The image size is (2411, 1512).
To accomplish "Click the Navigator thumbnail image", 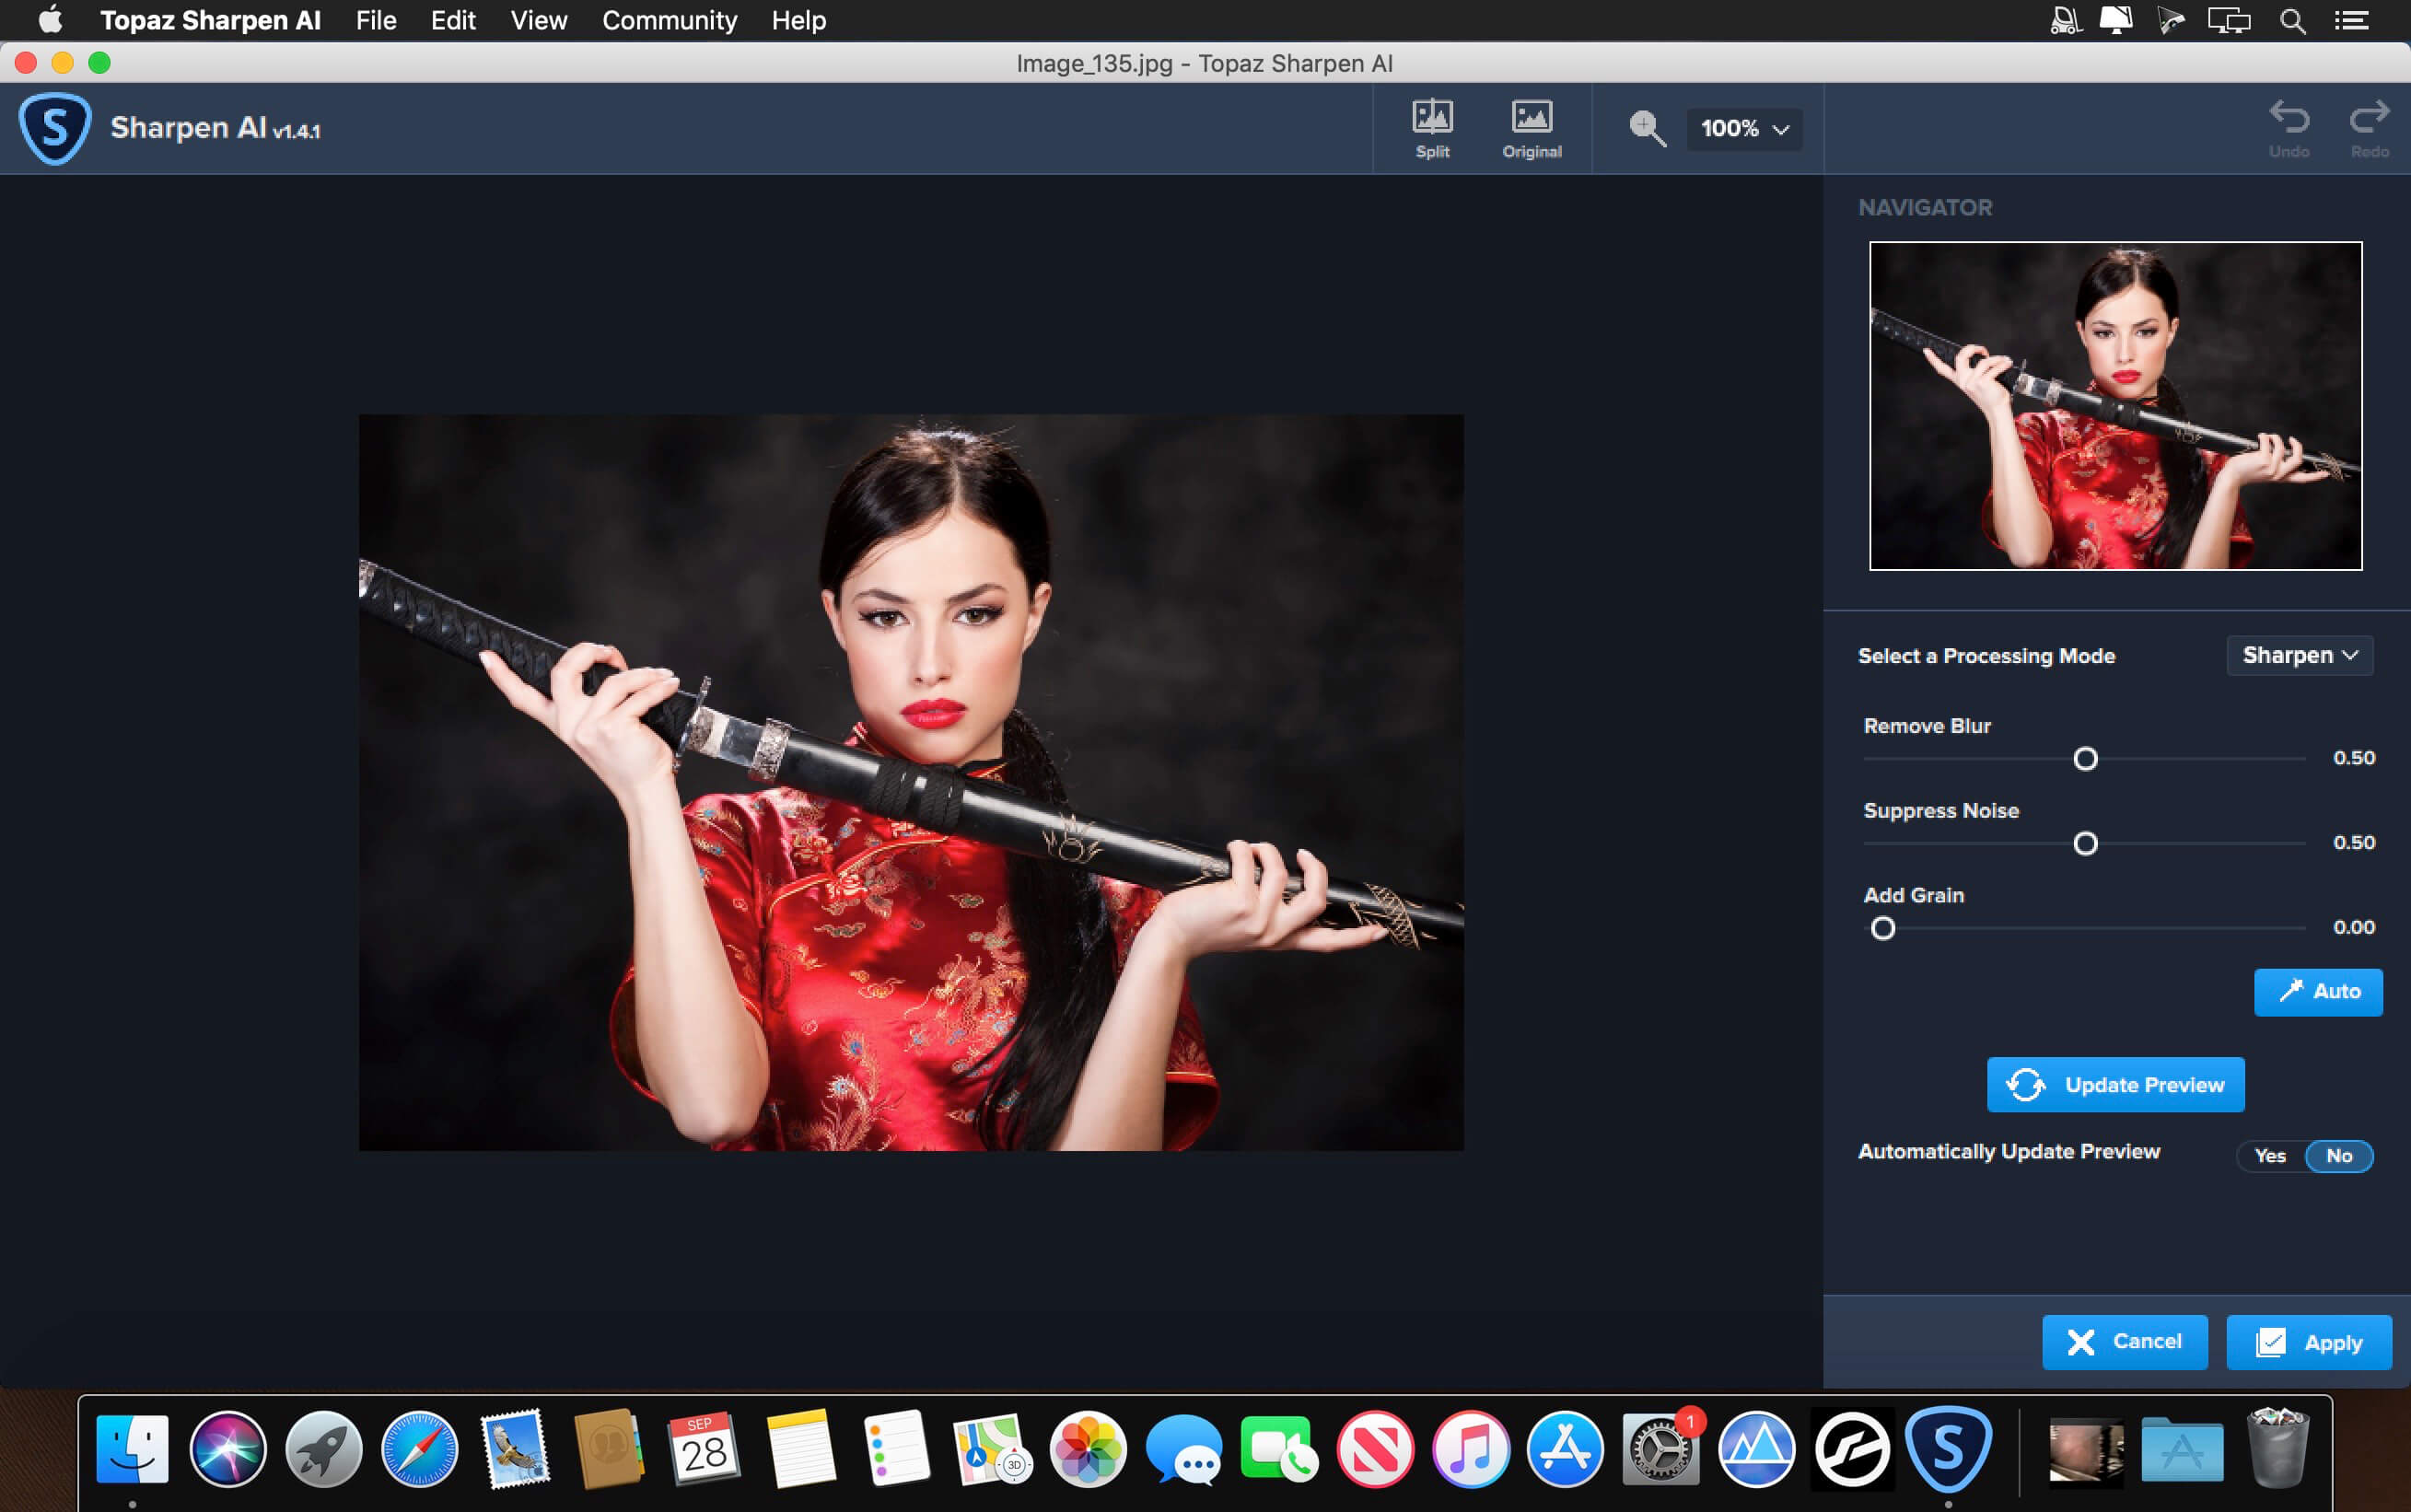I will click(x=2115, y=406).
